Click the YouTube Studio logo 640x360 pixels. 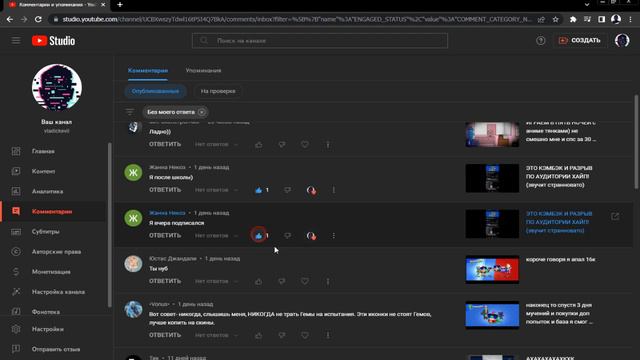(x=53, y=41)
